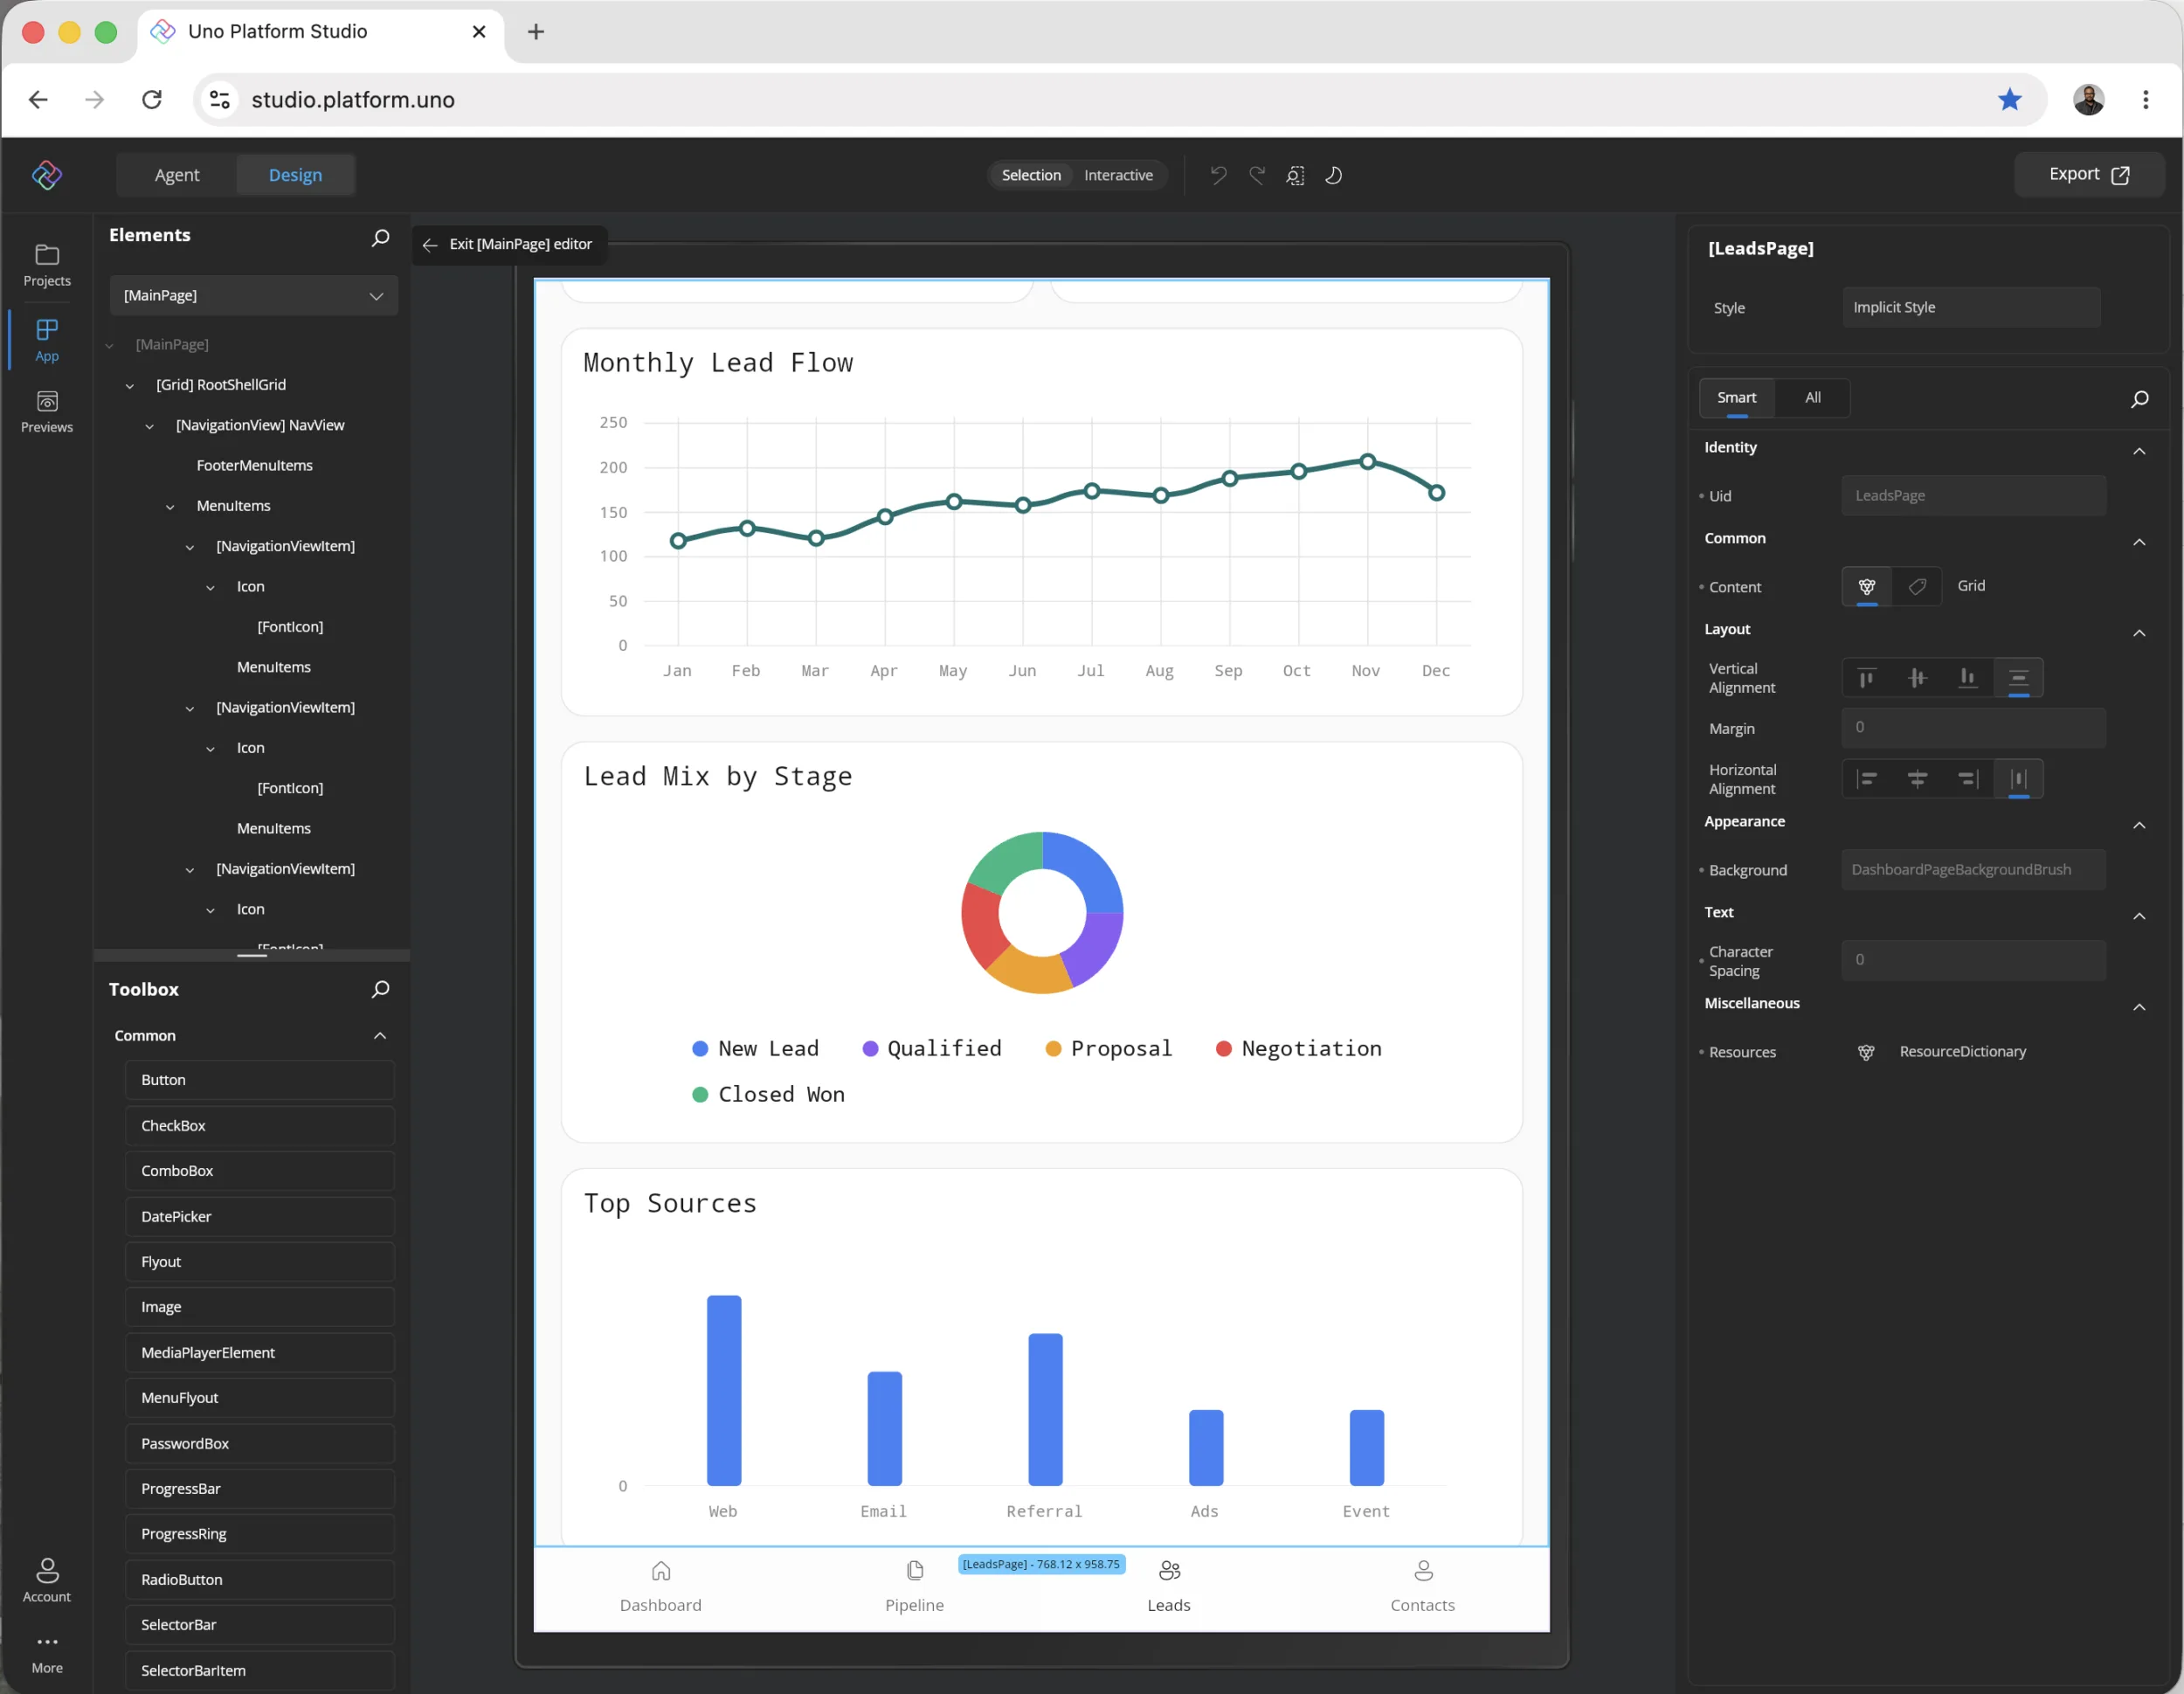Click the Background brush field
2184x1694 pixels.
1972,870
